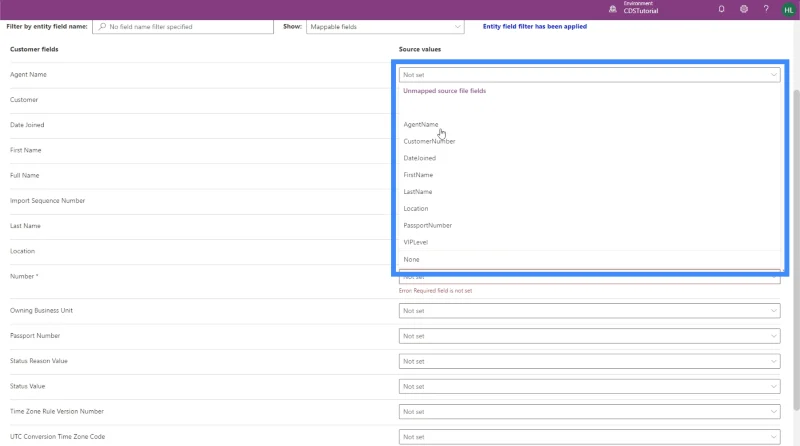The height and width of the screenshot is (446, 800).
Task: Click the 'Agent Name' customer field label
Action: click(28, 75)
